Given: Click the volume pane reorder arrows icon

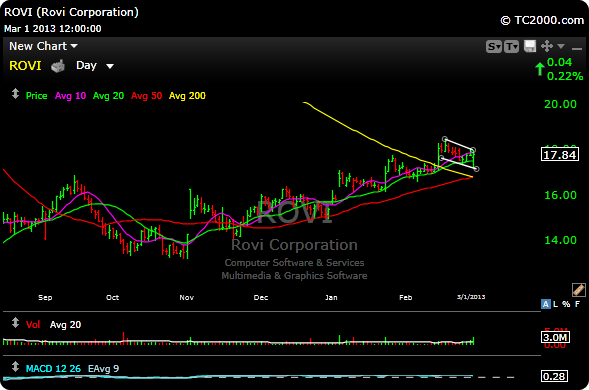Looking at the screenshot, I should coord(15,323).
